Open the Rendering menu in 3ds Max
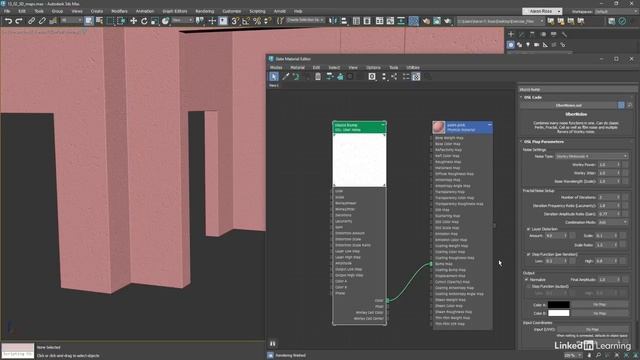 [204, 11]
